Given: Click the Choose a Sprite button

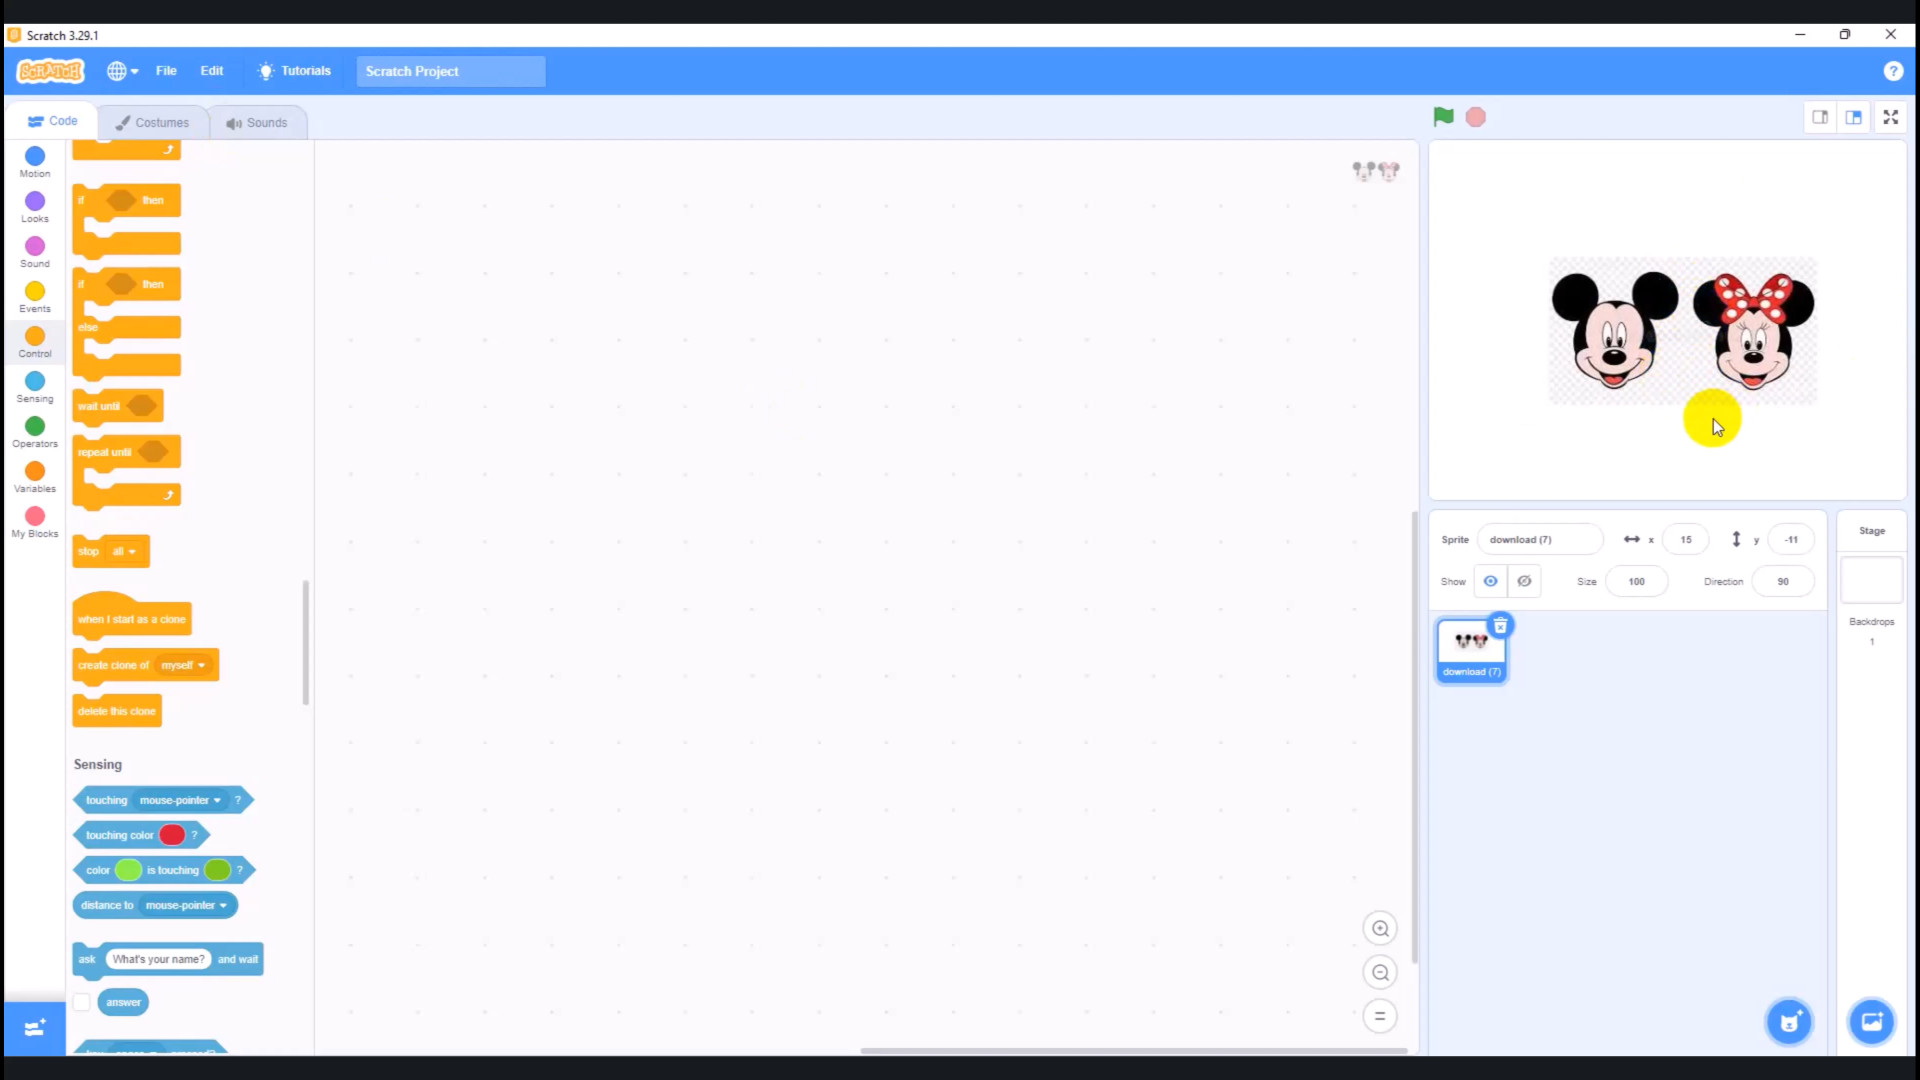Looking at the screenshot, I should (1789, 1022).
